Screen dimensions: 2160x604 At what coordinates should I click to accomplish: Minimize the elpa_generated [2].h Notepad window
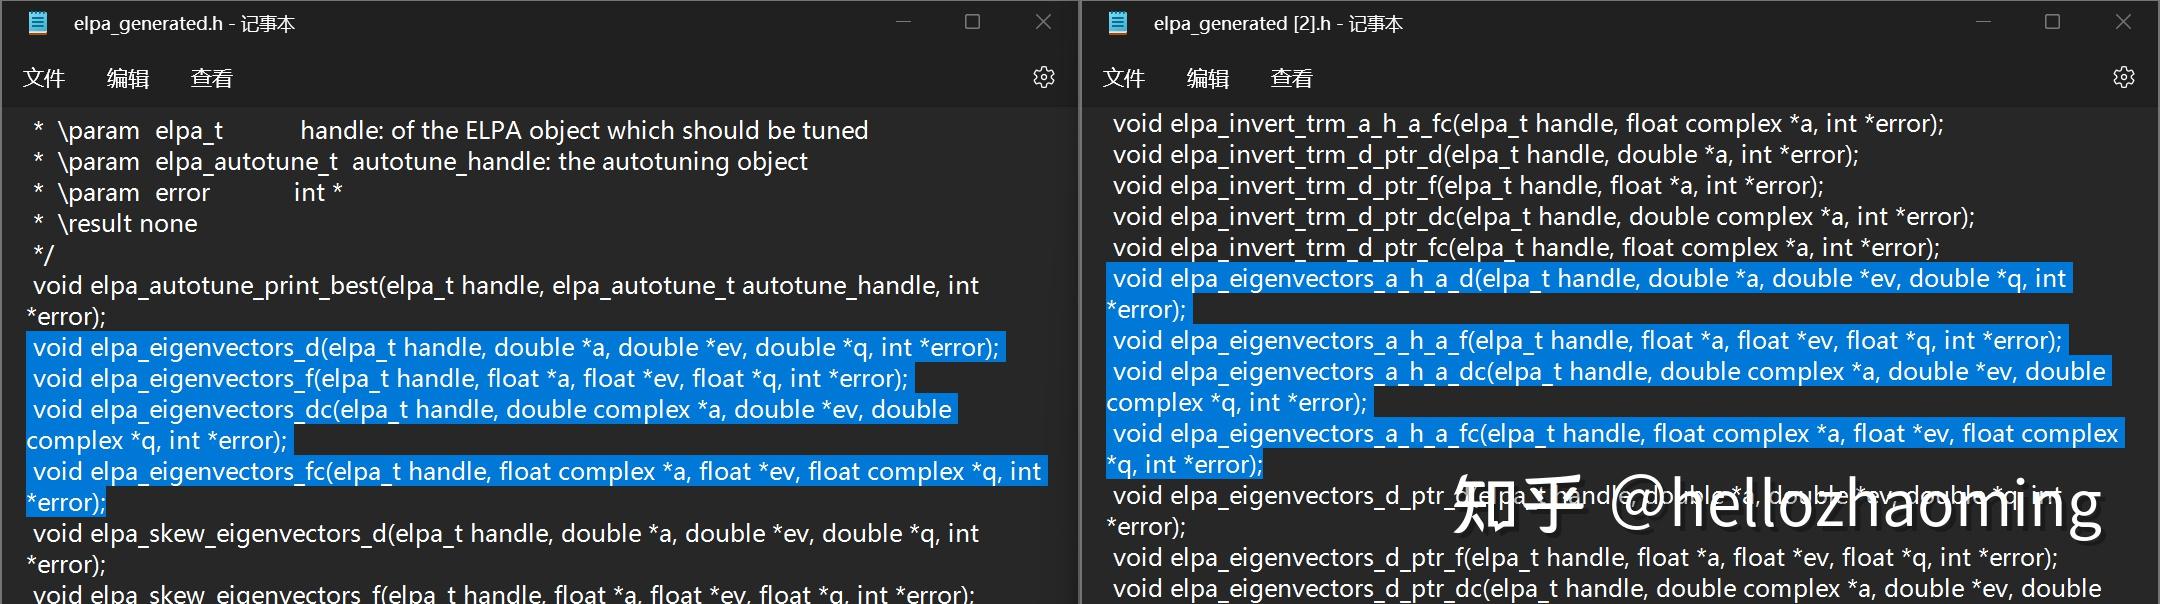[1983, 22]
